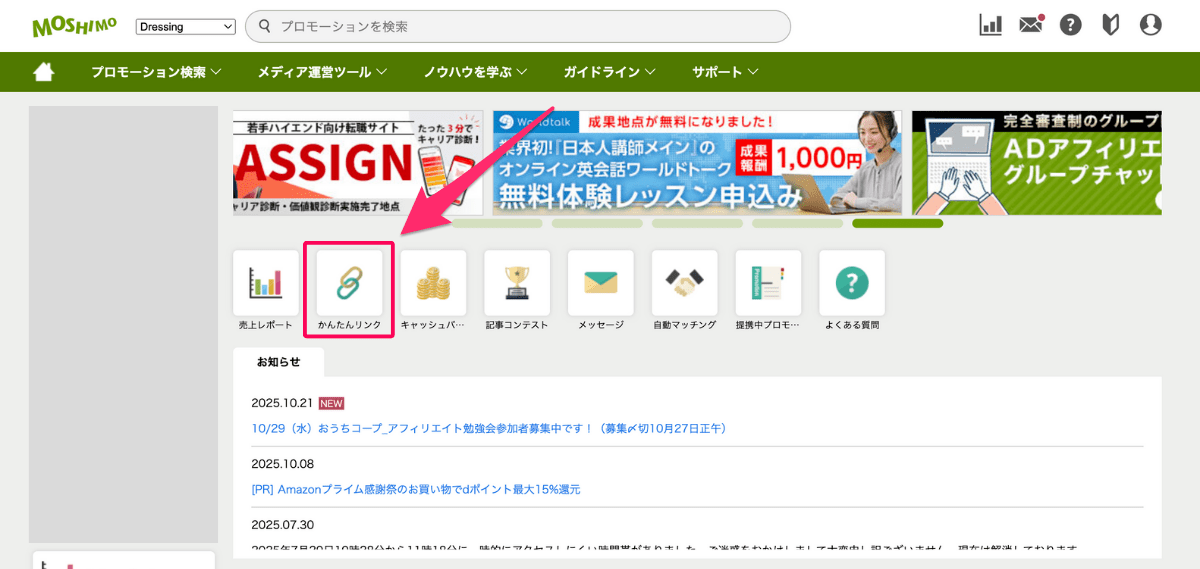This screenshot has height=569, width=1200.
Task: Select the fourth carousel indicator bar
Action: [x=797, y=223]
